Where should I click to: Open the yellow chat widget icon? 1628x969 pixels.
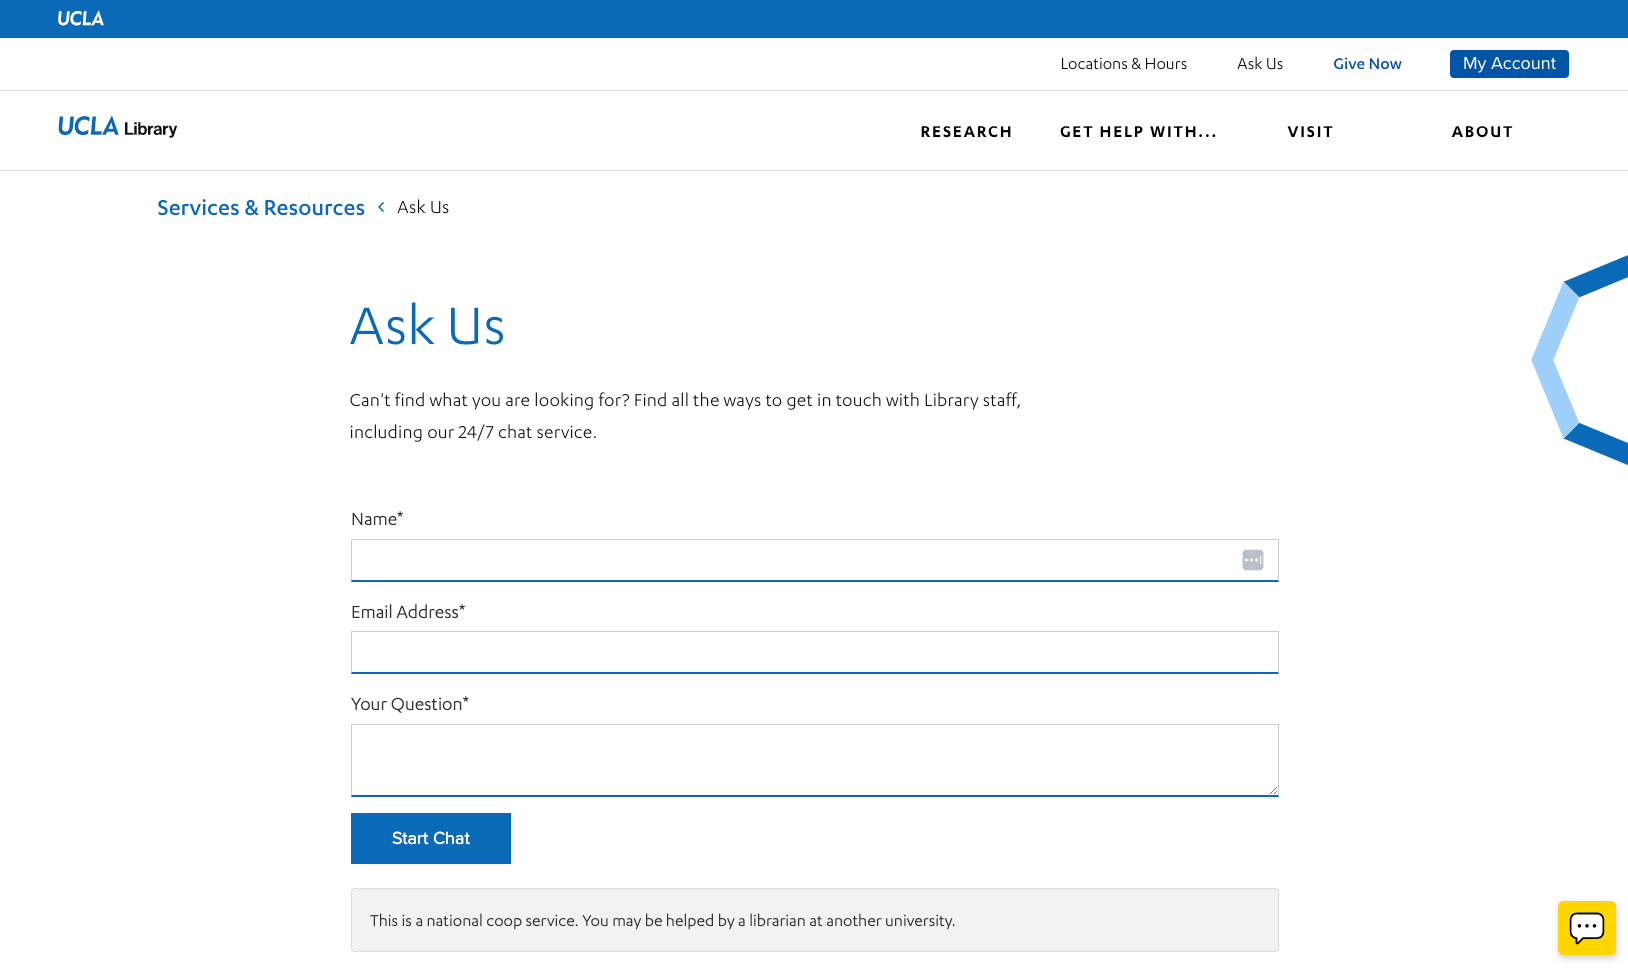[1586, 928]
